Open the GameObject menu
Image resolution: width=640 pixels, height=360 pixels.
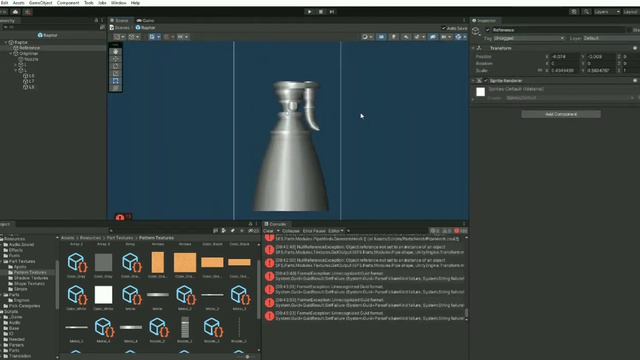pos(40,3)
